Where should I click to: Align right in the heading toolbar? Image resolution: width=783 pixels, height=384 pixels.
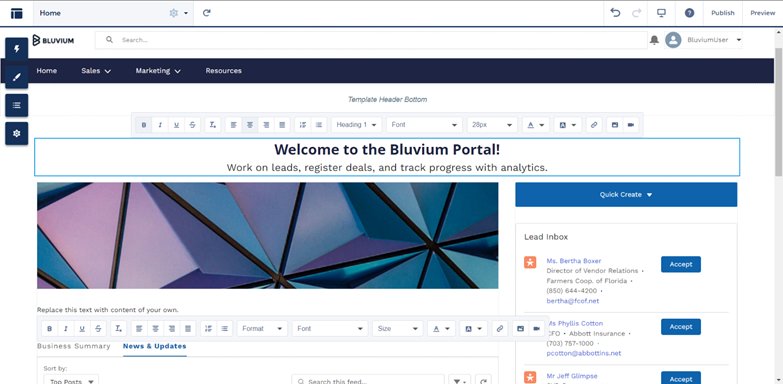[266, 125]
